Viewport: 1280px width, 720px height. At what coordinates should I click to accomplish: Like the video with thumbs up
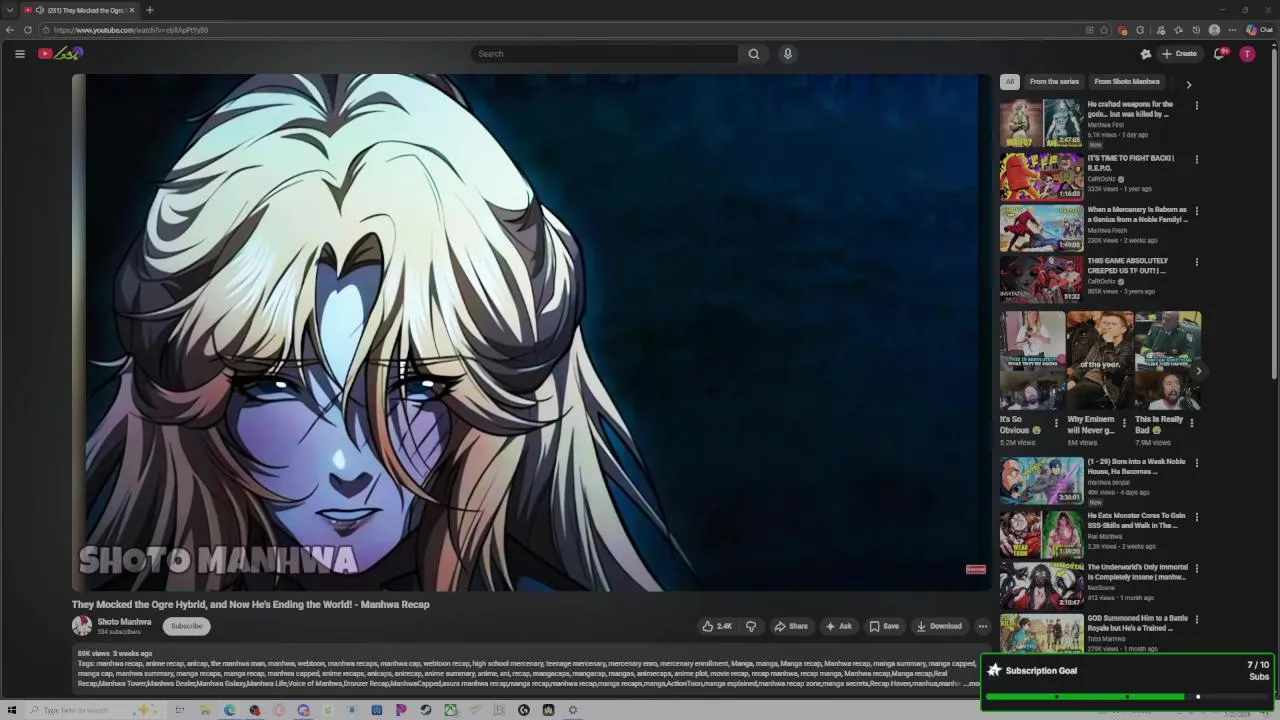(717, 626)
